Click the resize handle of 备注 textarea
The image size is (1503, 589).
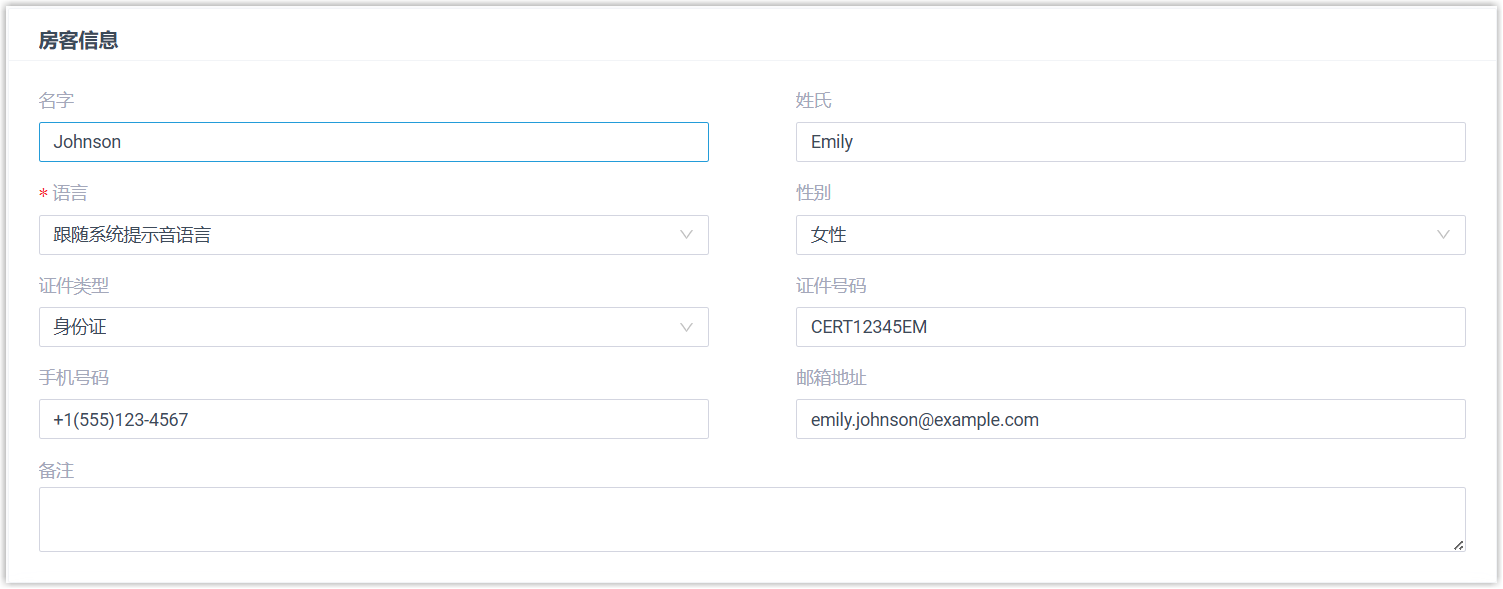(1458, 545)
